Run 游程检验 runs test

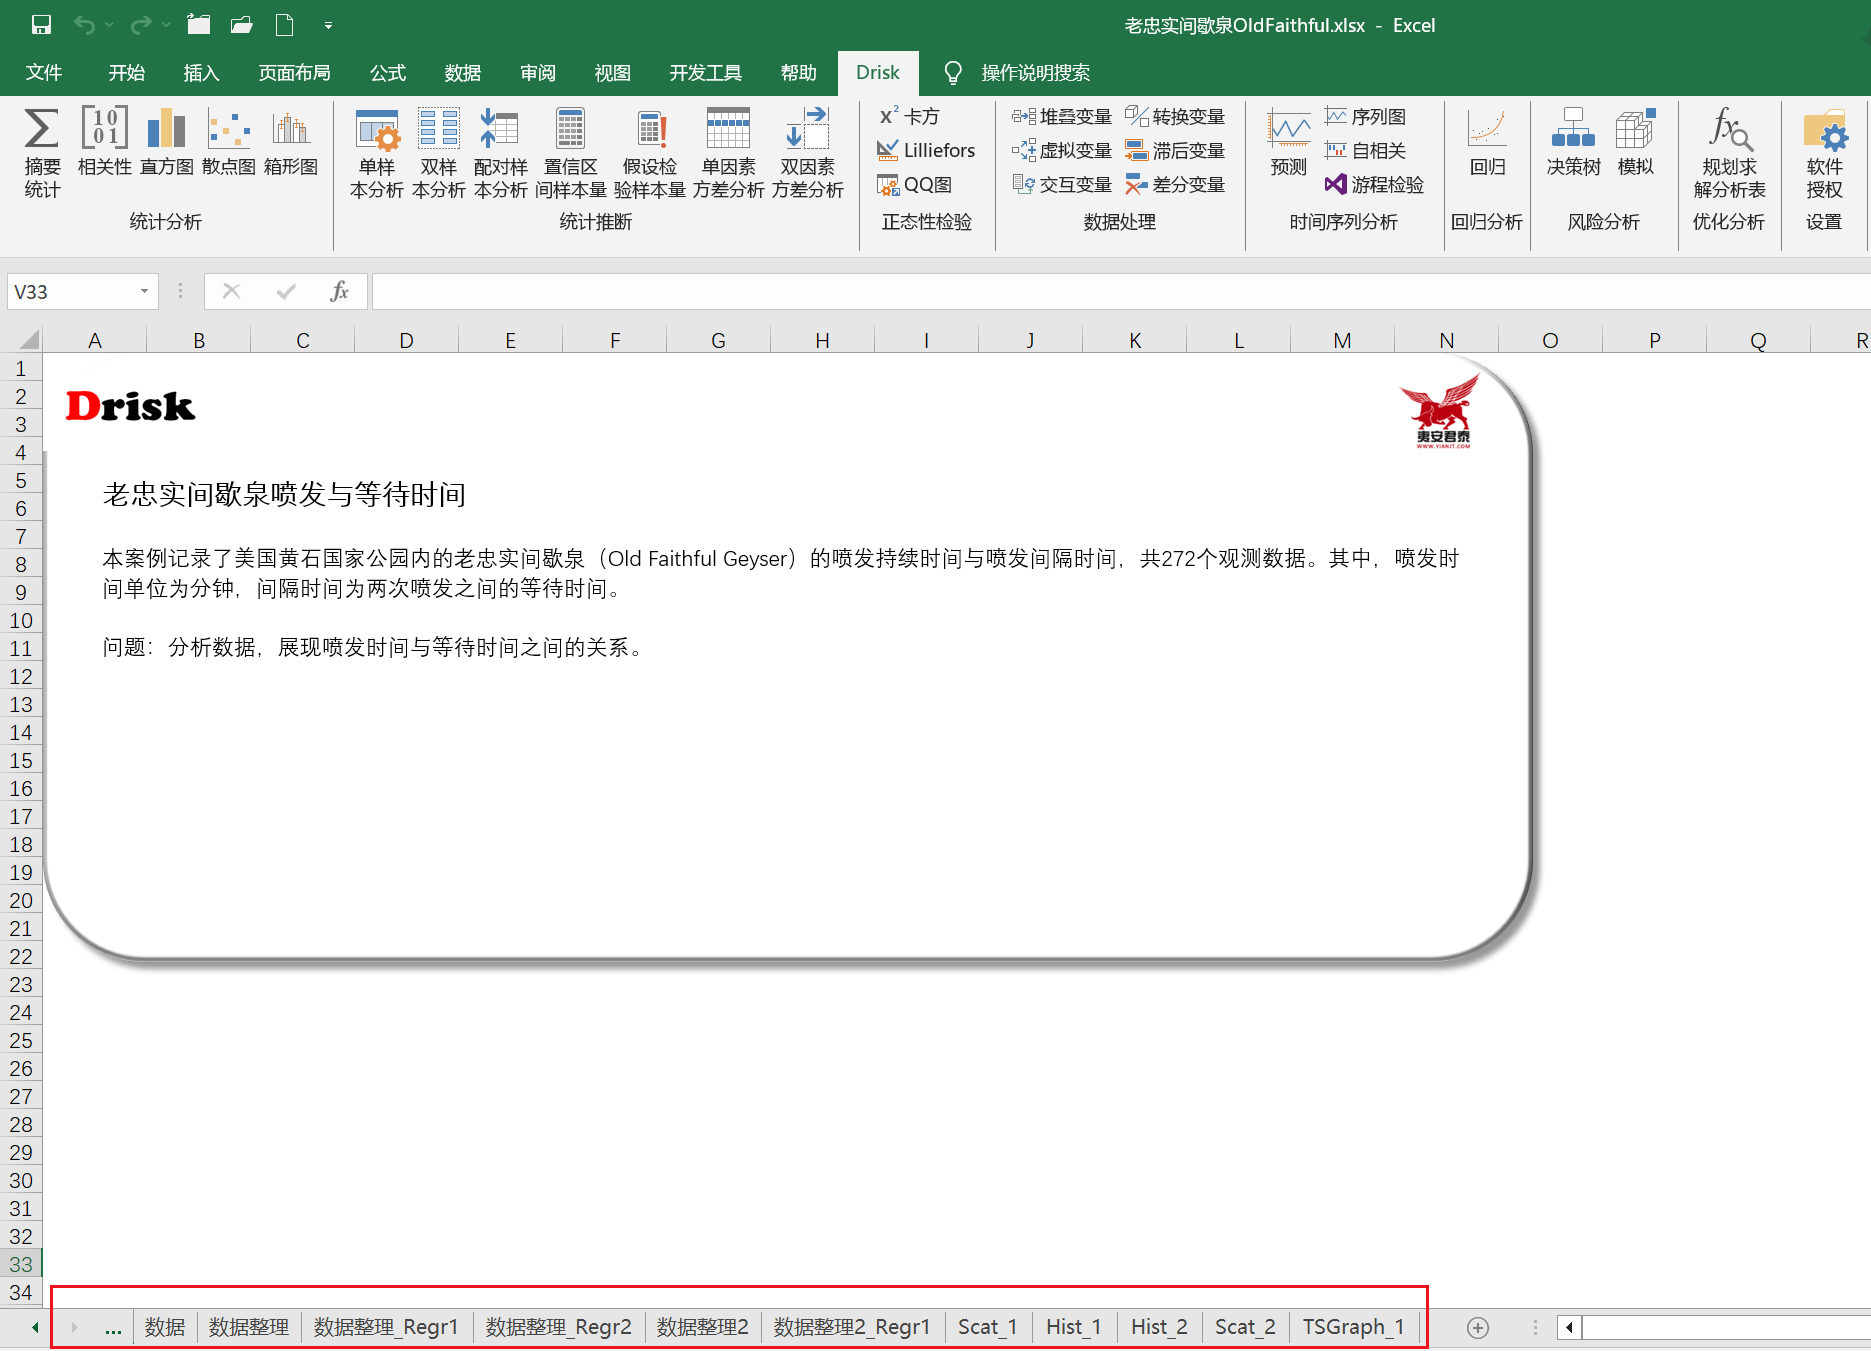tap(1374, 184)
